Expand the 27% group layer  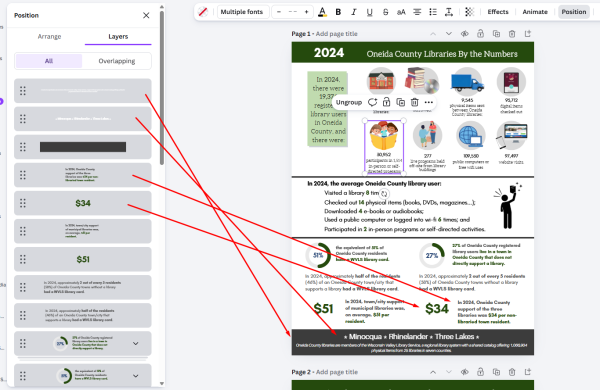coord(135,343)
